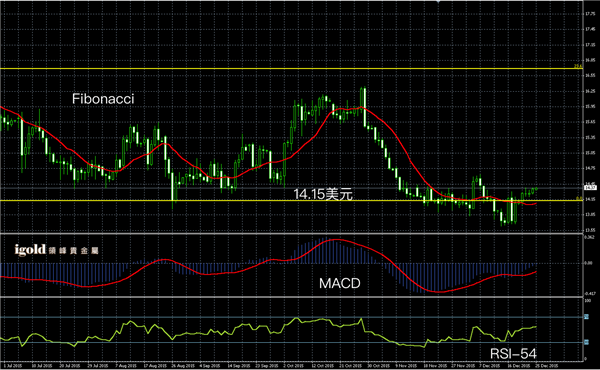The height and width of the screenshot is (370, 600).
Task: Select the 14.15美元 price annotation
Action: point(323,194)
